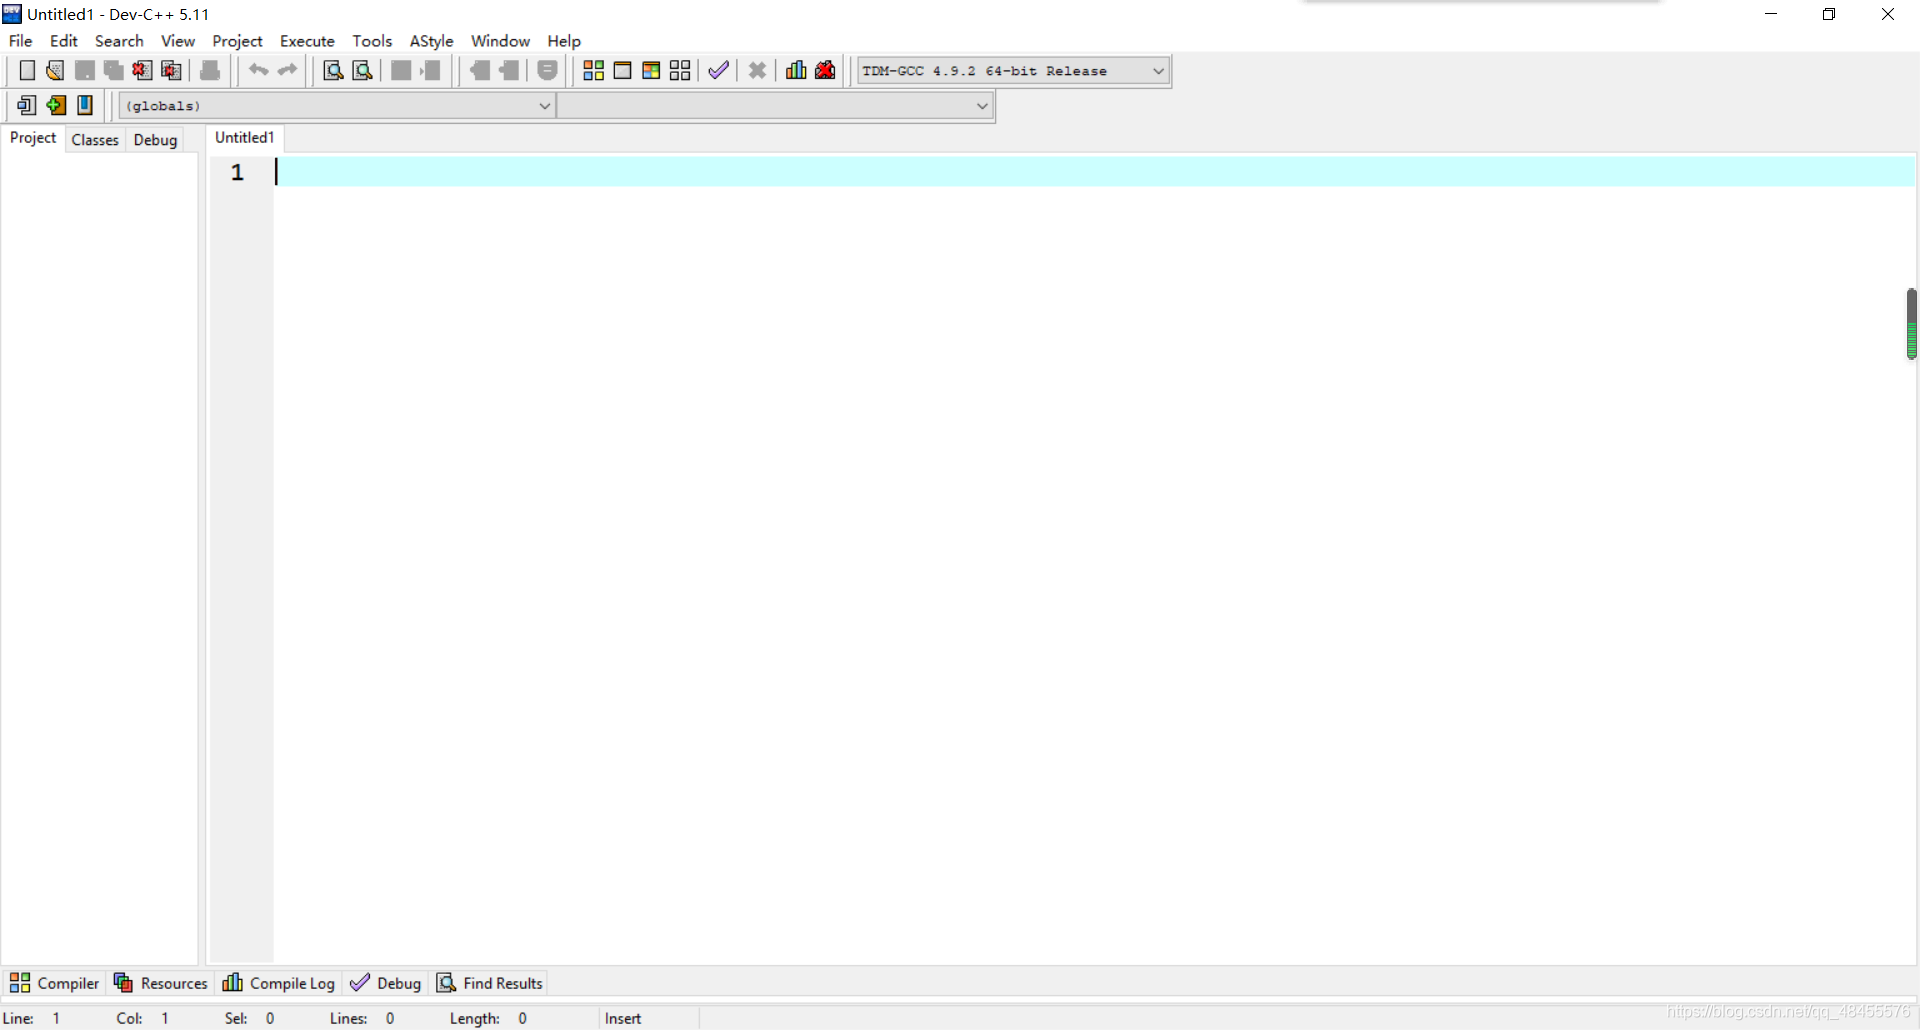Screen dimensions: 1920x1030
Task: Click line number 1 in the gutter
Action: pyautogui.click(x=237, y=172)
